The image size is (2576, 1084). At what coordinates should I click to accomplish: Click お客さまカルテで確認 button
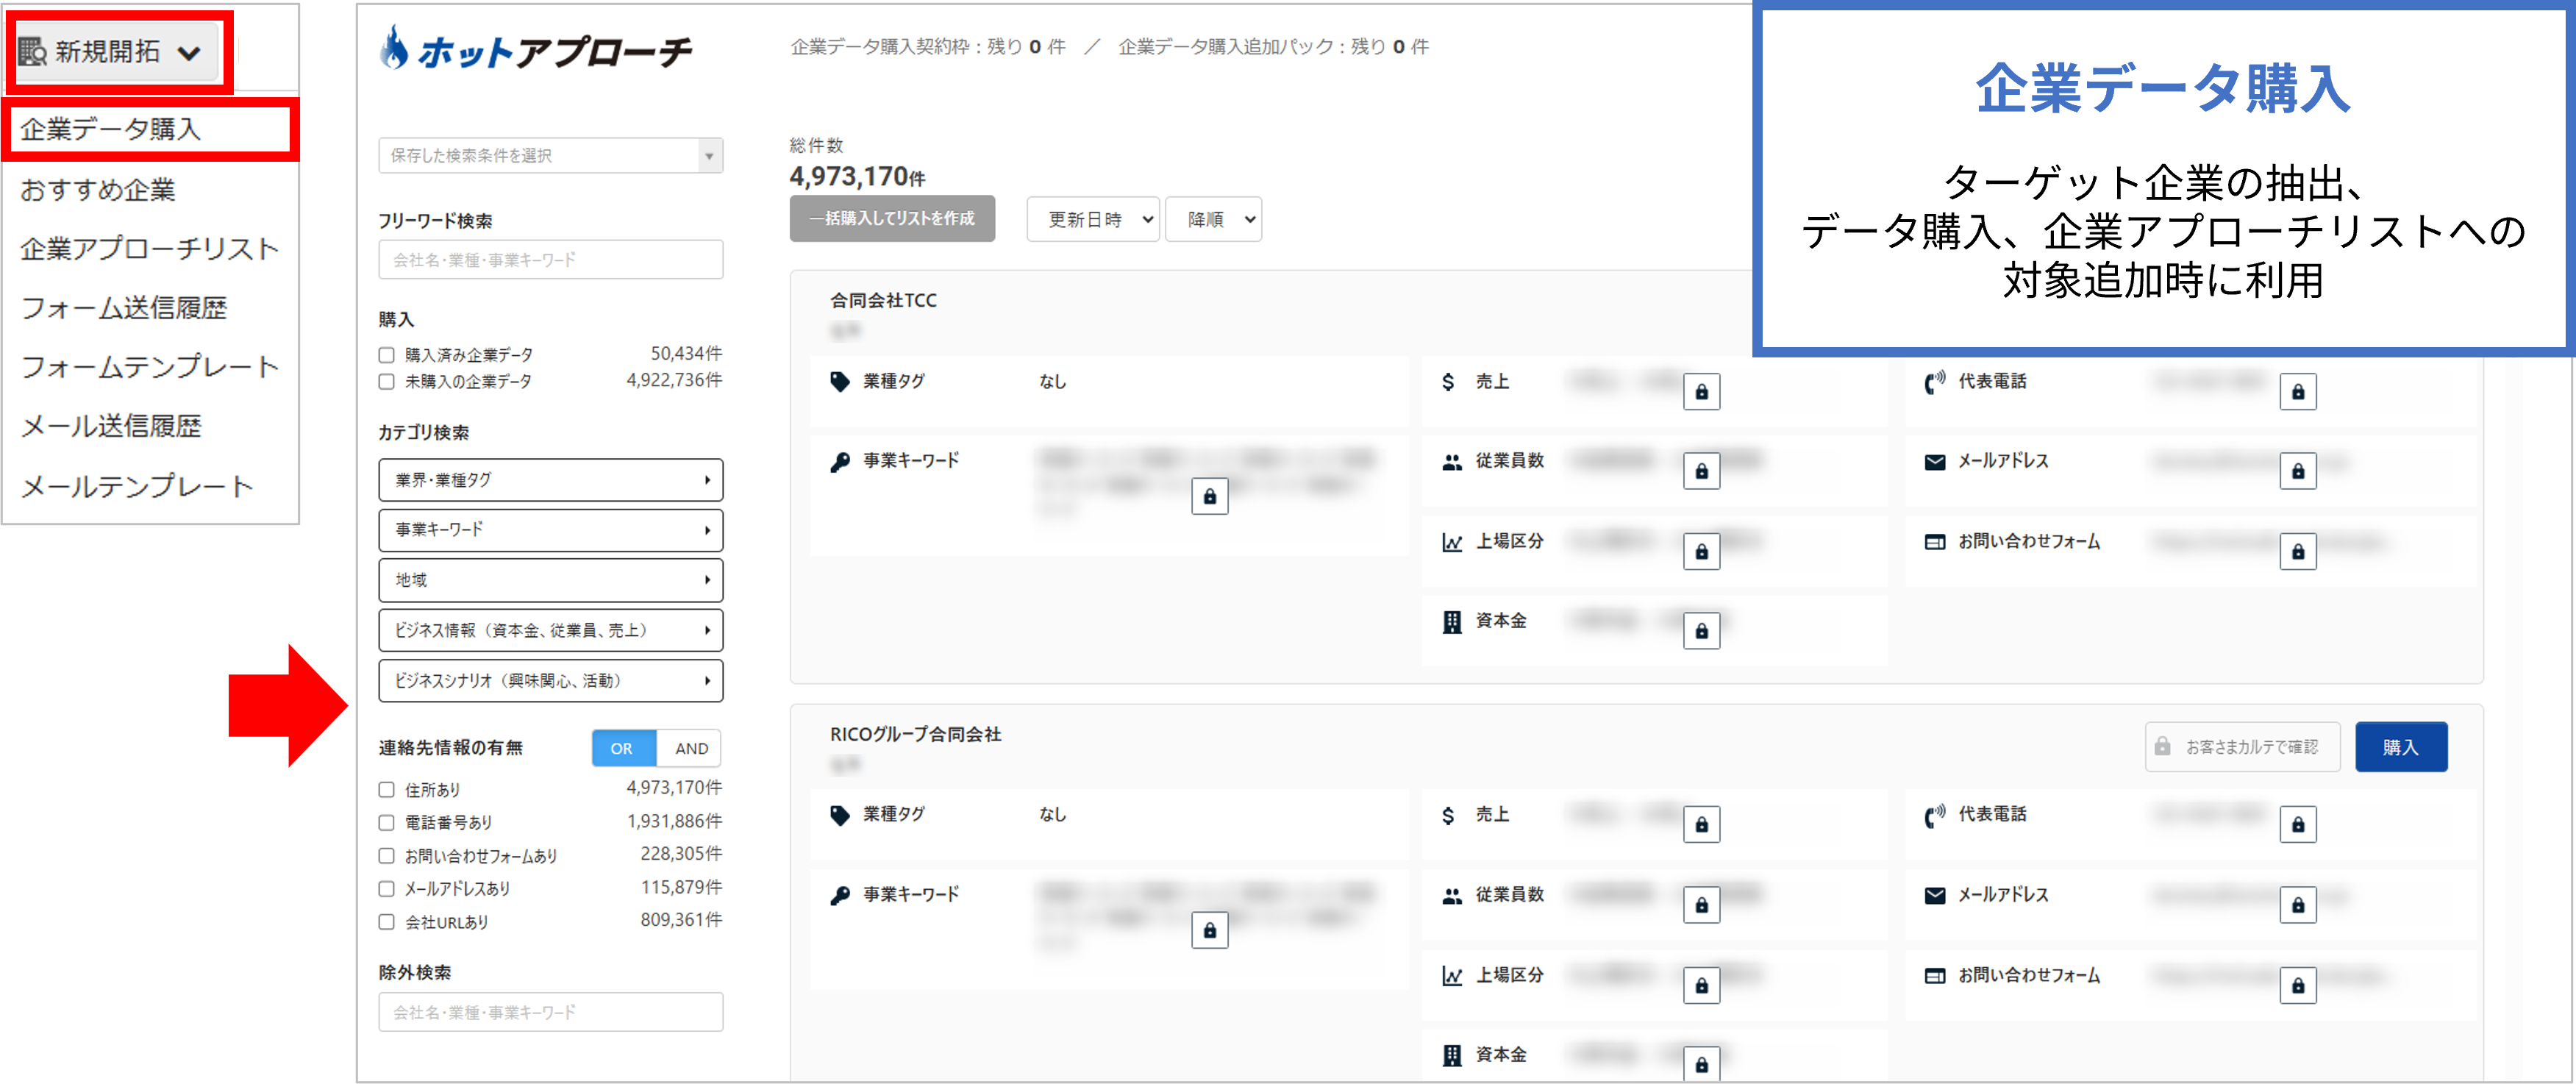(2242, 747)
